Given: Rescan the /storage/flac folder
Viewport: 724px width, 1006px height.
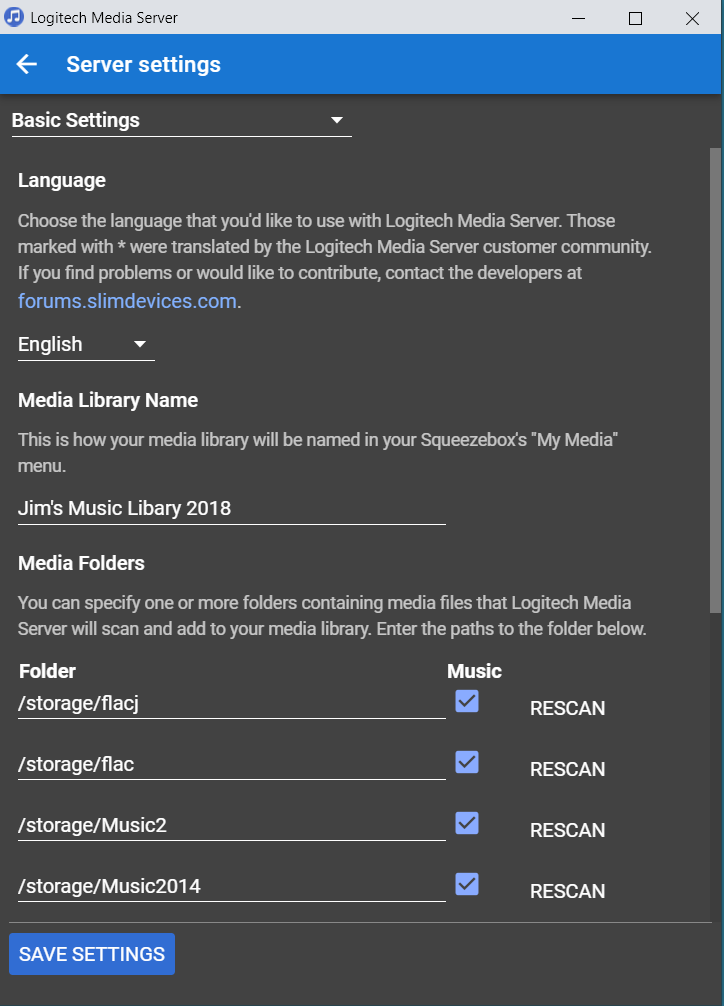Looking at the screenshot, I should pos(567,770).
